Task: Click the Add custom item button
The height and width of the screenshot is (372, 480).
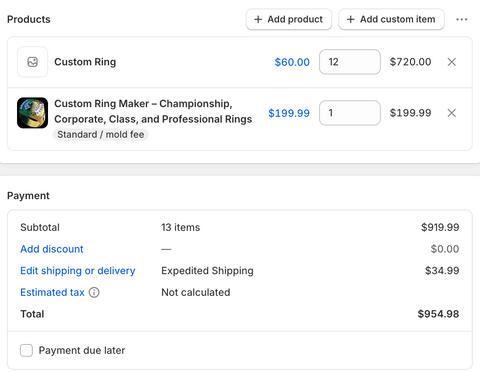Action: [391, 19]
